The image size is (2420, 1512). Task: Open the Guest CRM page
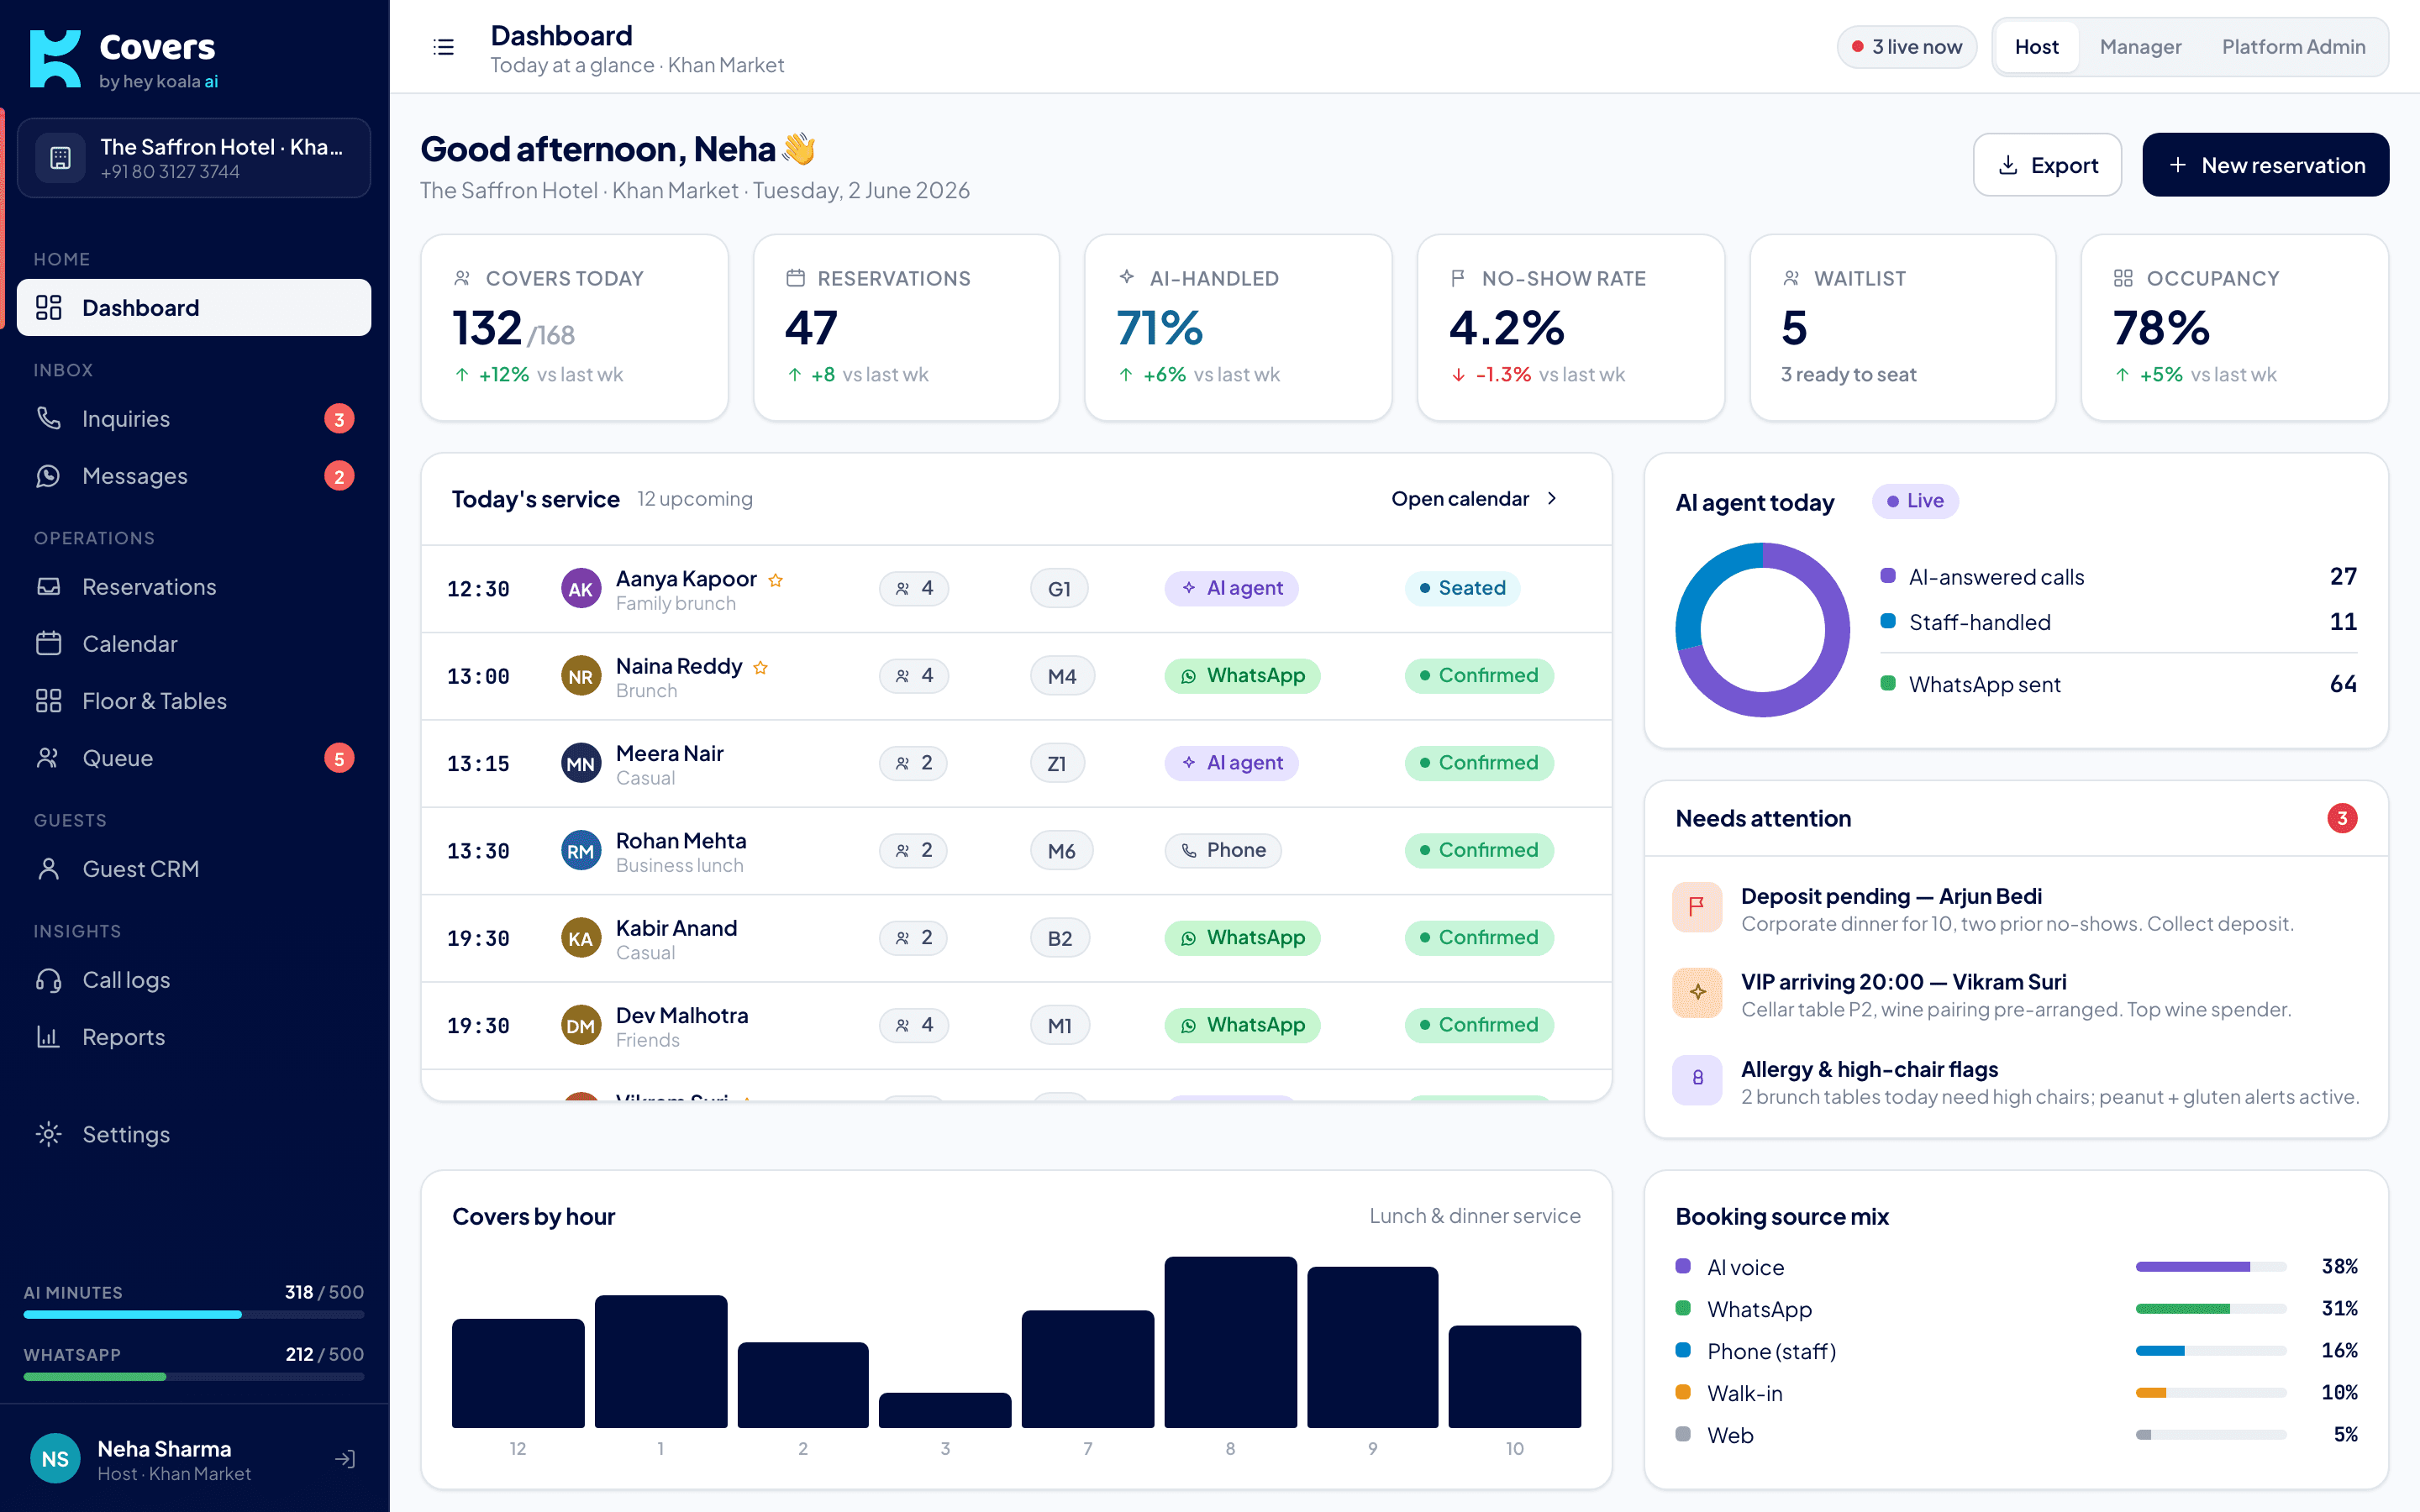tap(194, 869)
